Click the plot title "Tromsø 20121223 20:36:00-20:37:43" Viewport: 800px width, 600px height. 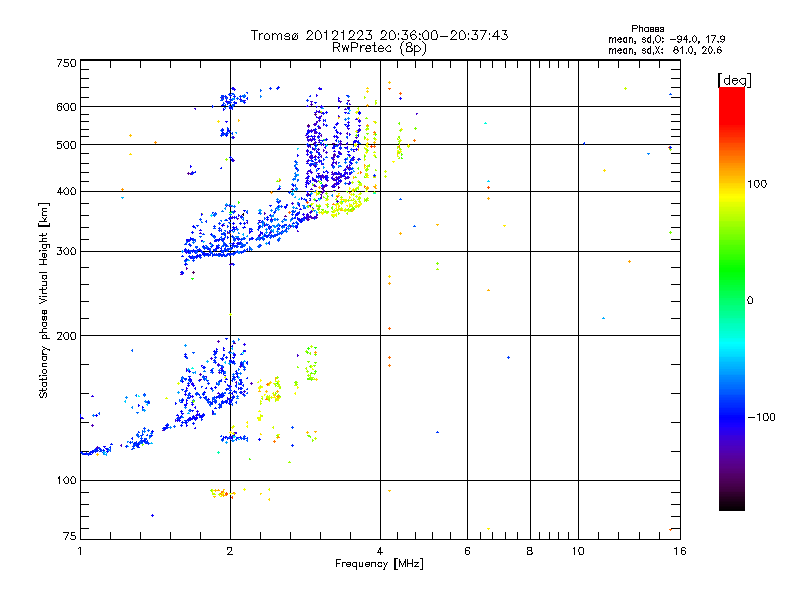pos(379,35)
